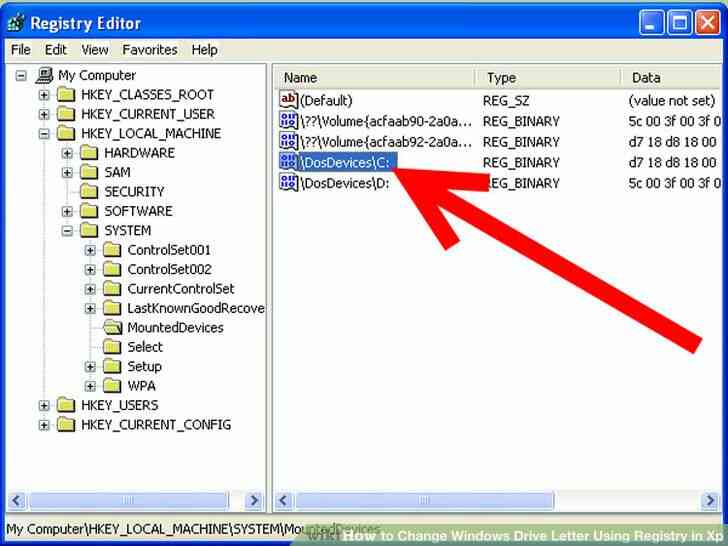728x546 pixels.
Task: Expand the SOFTWARE key
Action: tap(67, 212)
